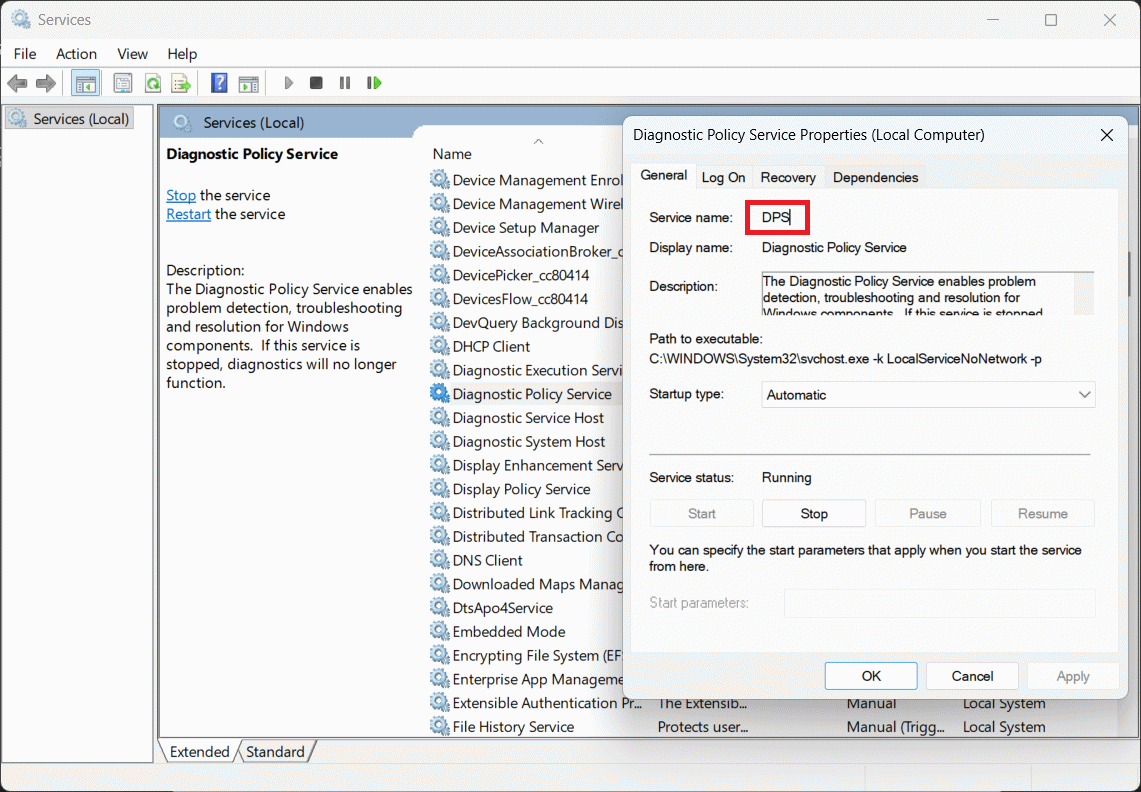Switch to the Standard view tab
The width and height of the screenshot is (1141, 792).
[275, 752]
